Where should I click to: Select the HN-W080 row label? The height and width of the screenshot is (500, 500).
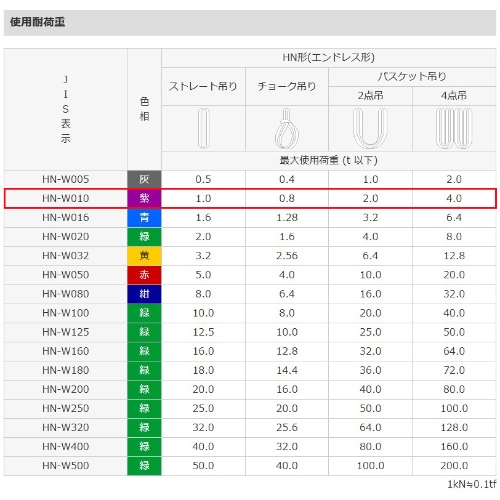pyautogui.click(x=66, y=294)
